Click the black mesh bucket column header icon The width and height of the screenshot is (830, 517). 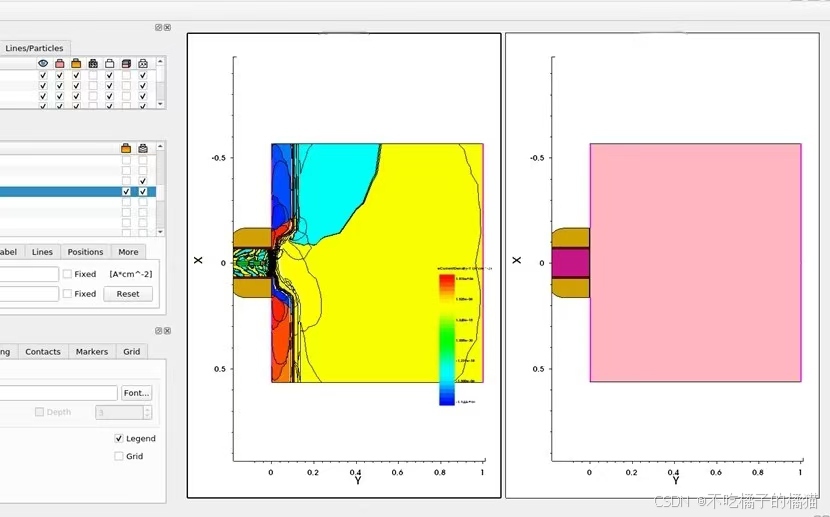(93, 64)
